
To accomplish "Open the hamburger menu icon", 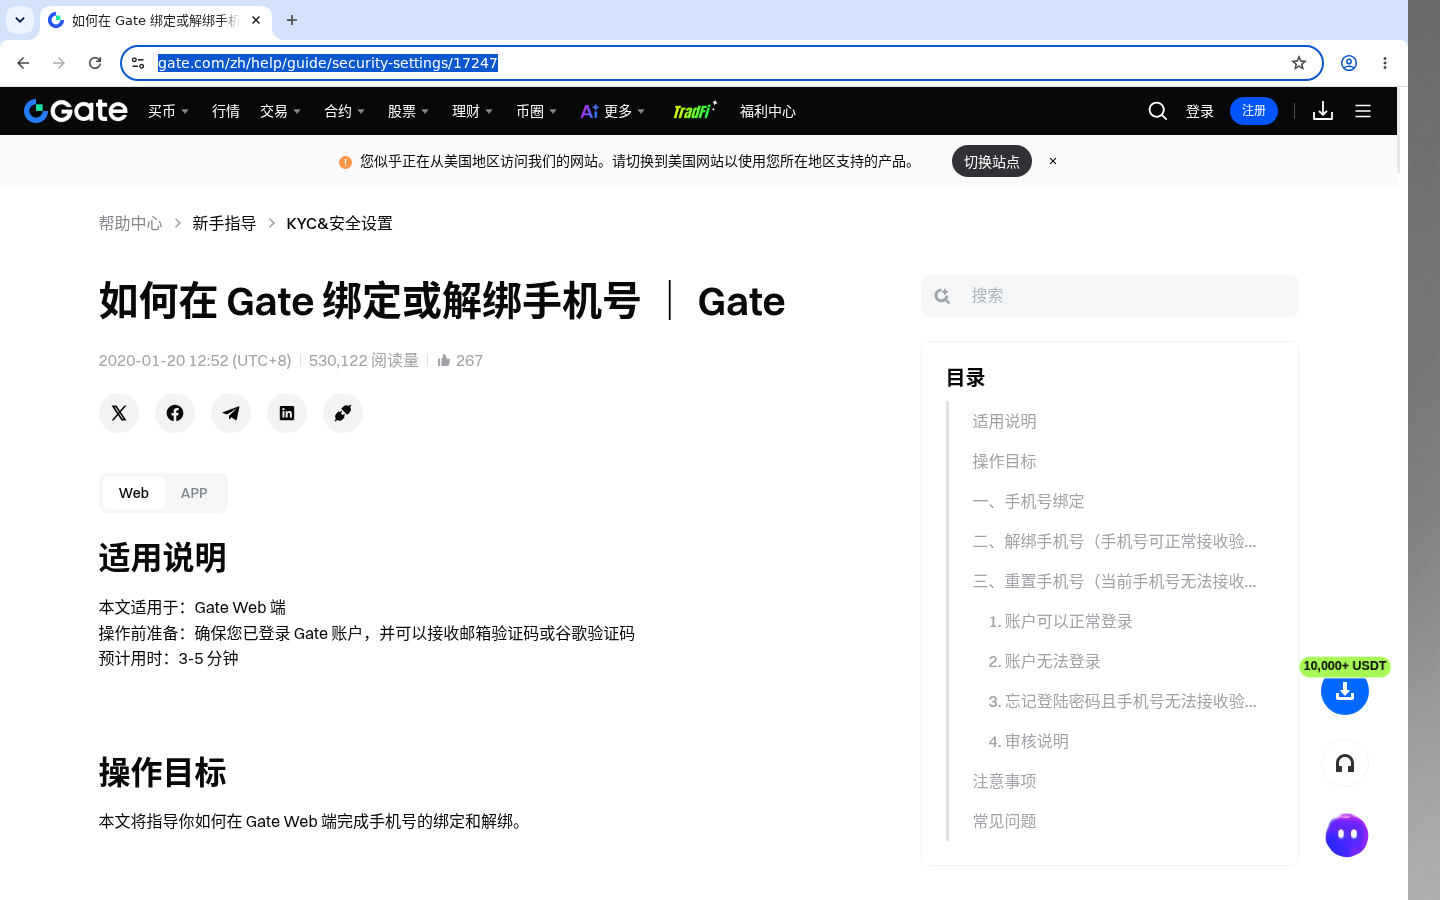I will pyautogui.click(x=1363, y=111).
